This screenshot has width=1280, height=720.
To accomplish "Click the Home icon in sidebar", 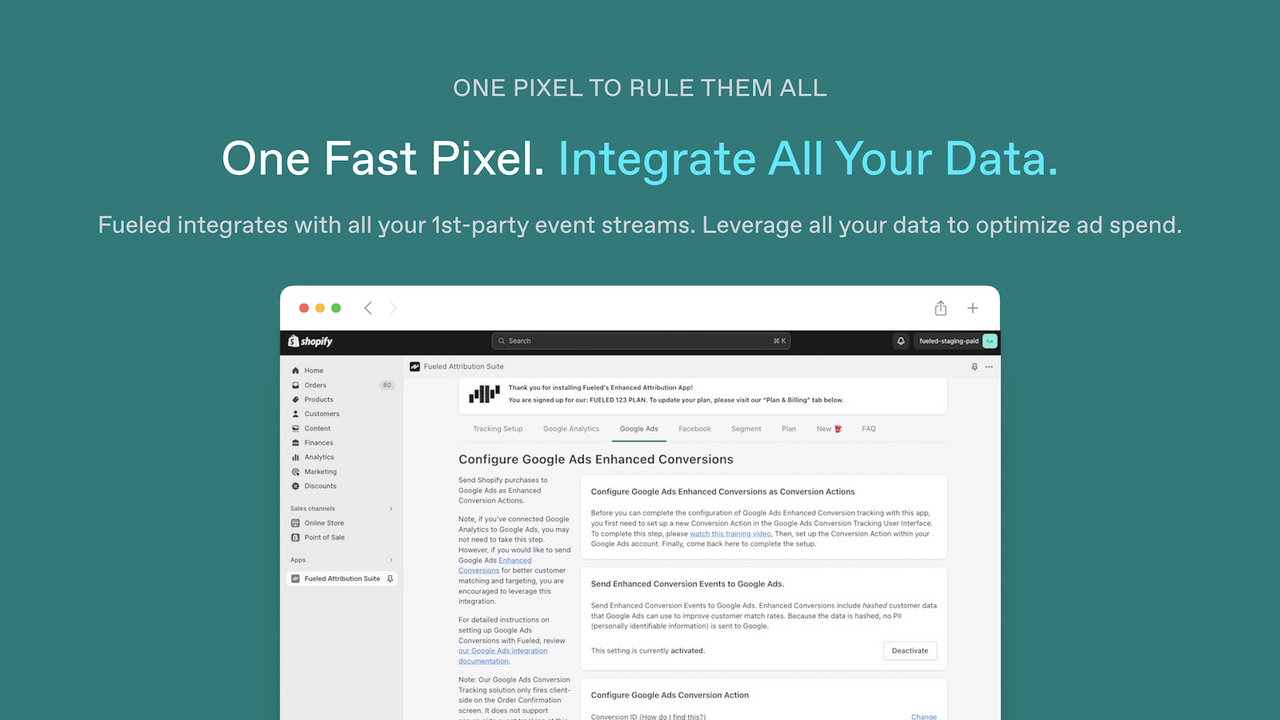I will tap(295, 371).
